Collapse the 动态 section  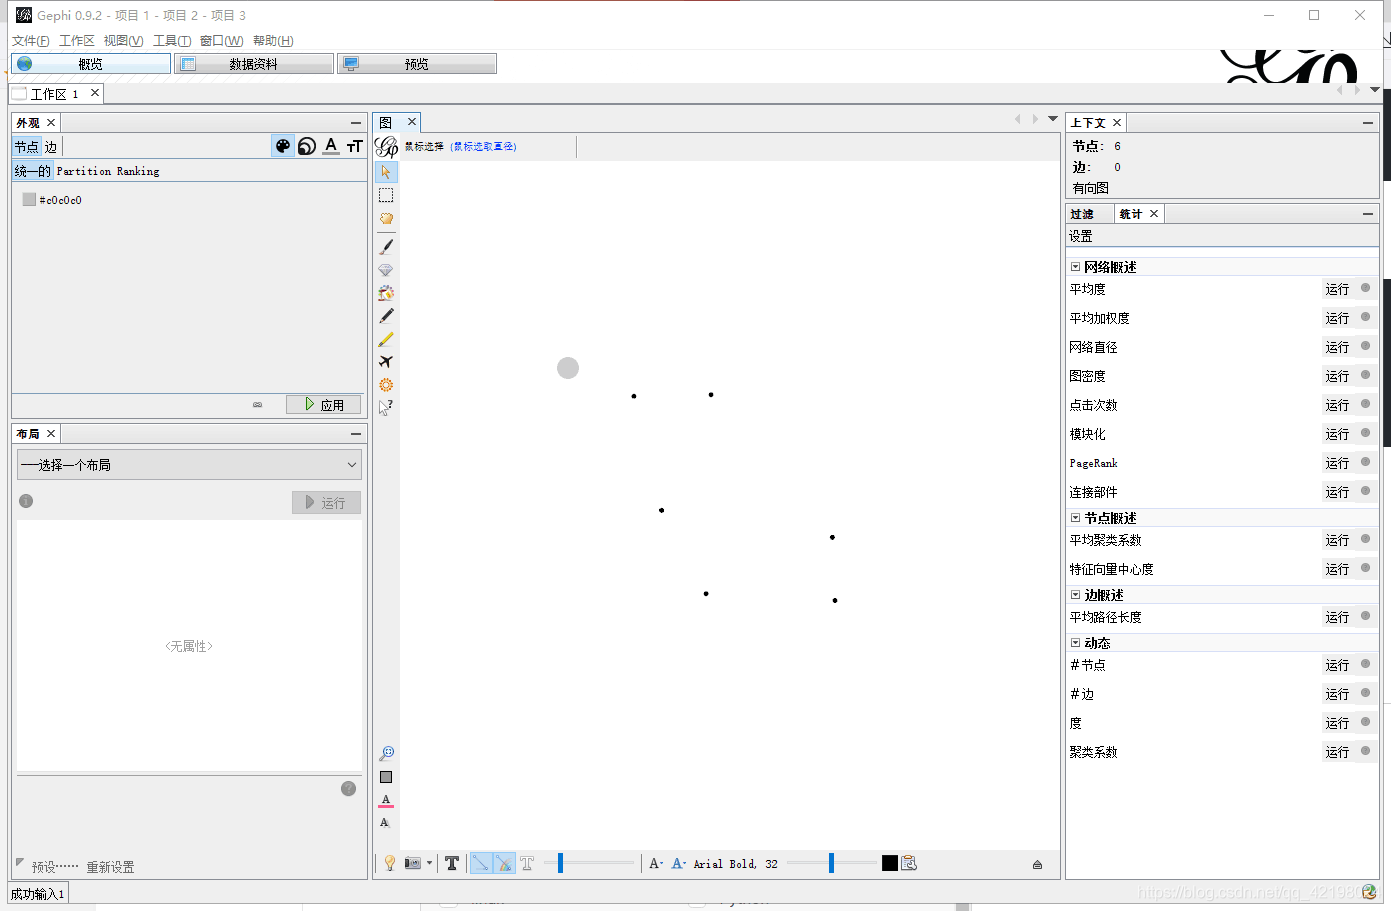tap(1076, 643)
